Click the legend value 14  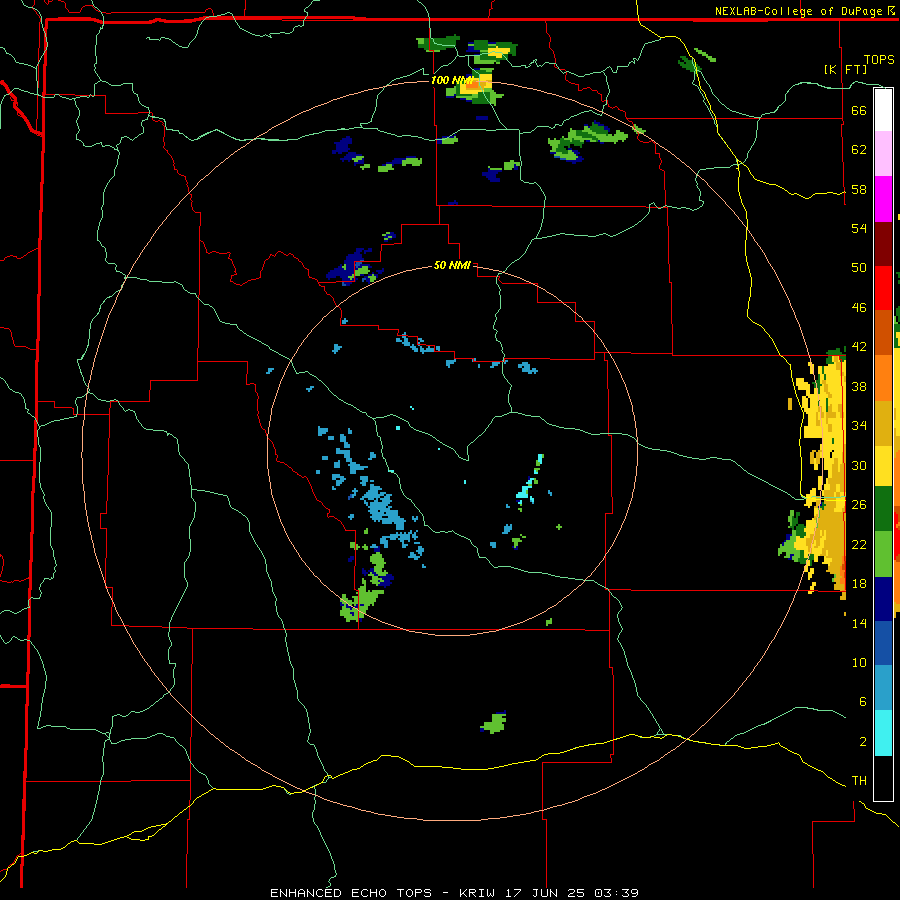[859, 623]
